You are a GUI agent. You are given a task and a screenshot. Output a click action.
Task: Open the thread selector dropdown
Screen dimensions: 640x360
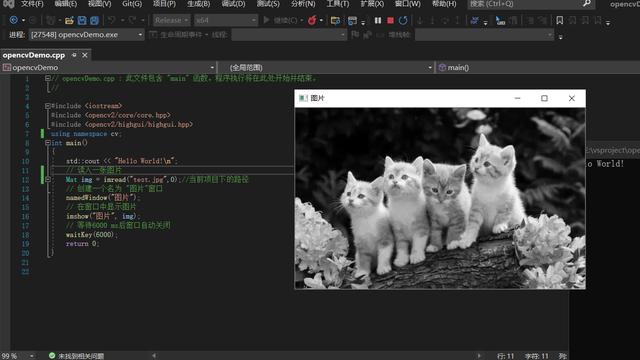coord(289,35)
